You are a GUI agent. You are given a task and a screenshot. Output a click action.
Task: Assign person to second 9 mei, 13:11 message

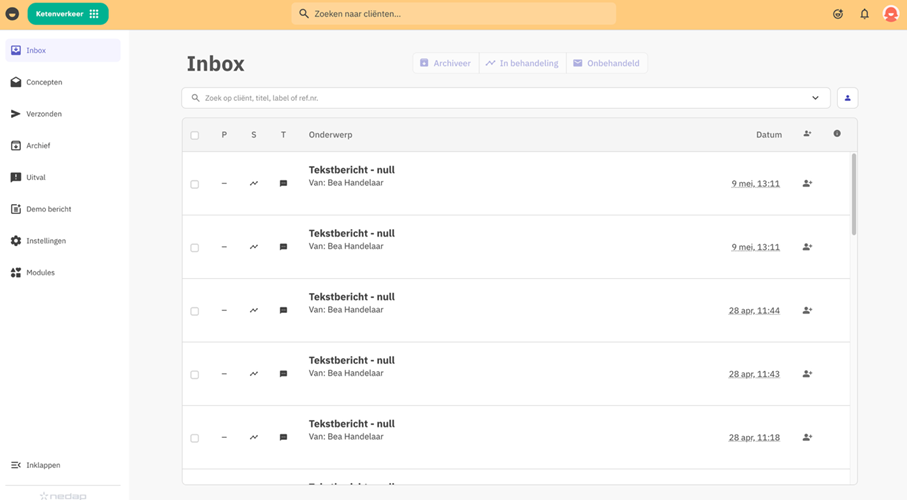807,247
